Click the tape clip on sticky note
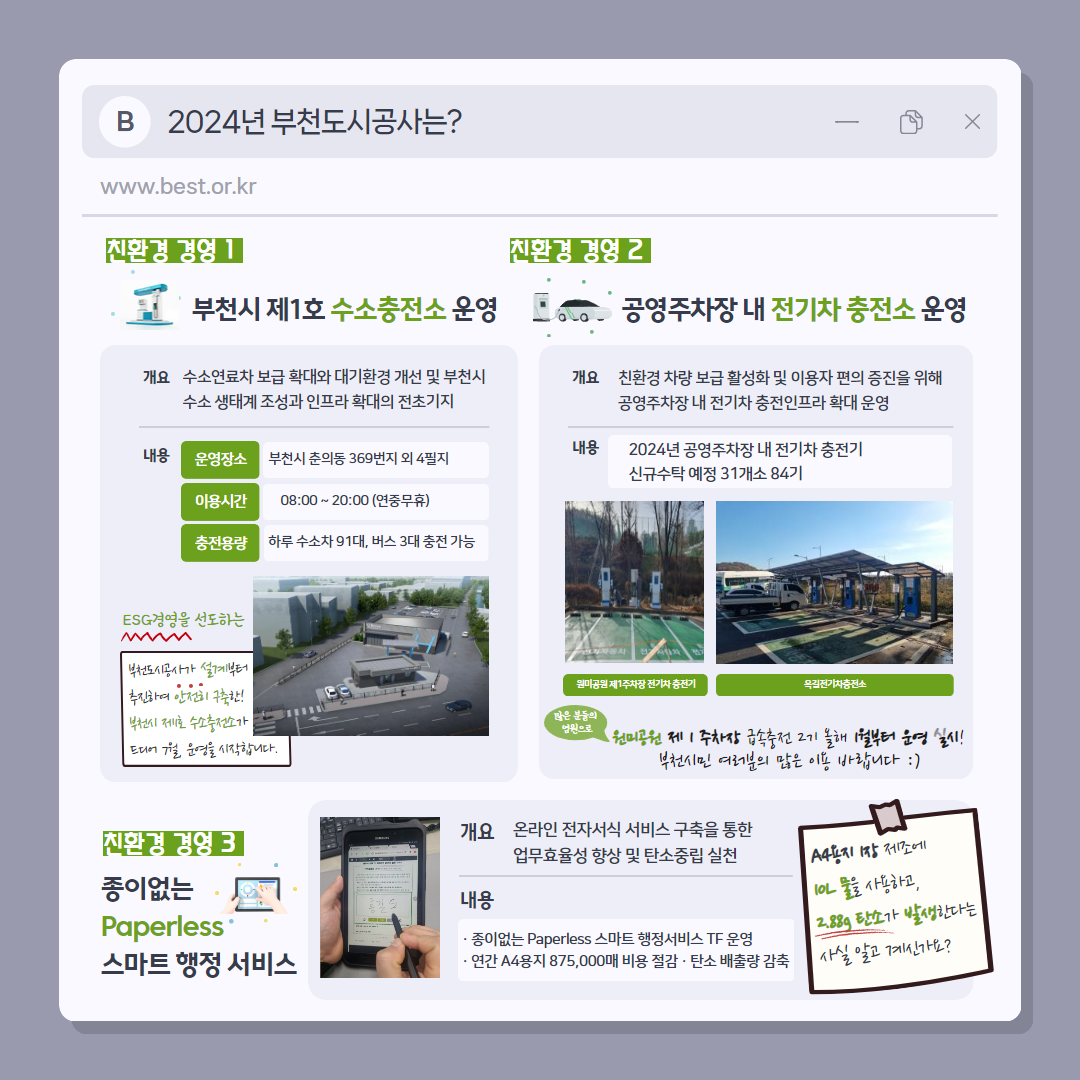The height and width of the screenshot is (1080, 1080). [x=886, y=816]
